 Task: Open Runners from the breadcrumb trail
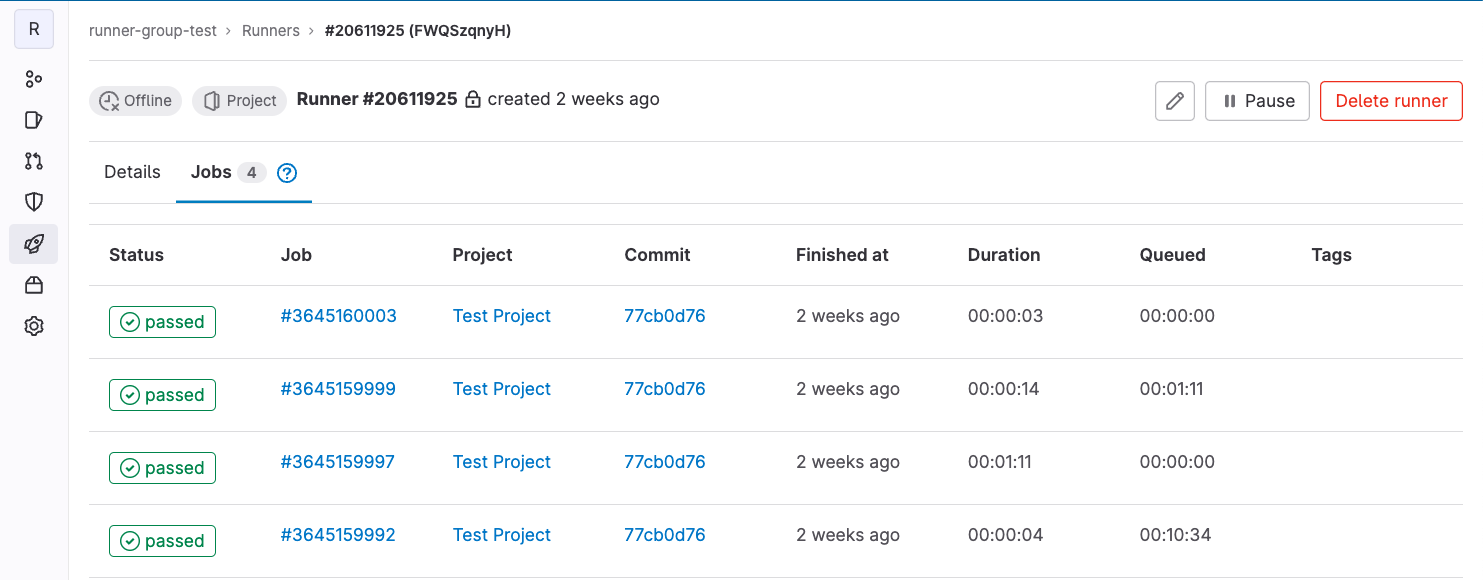coord(271,30)
